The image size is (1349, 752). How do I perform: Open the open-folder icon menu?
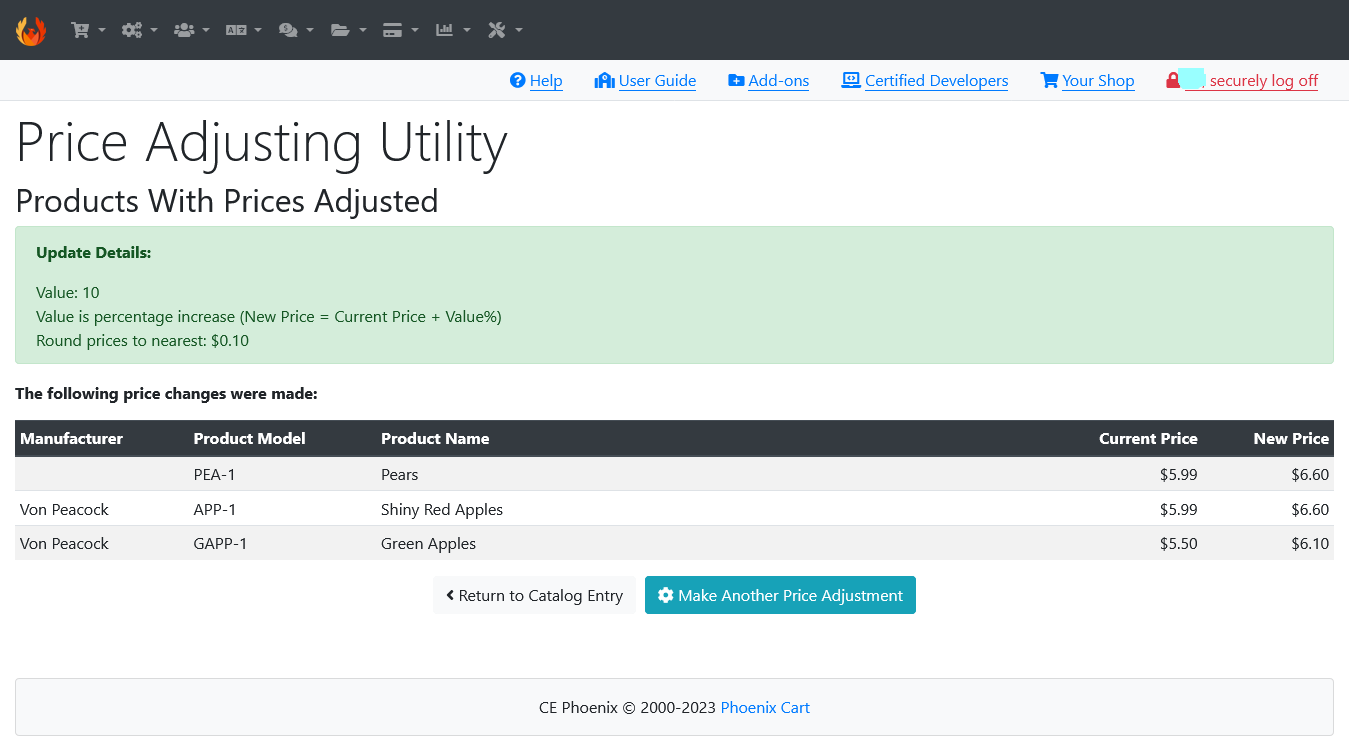click(x=349, y=30)
